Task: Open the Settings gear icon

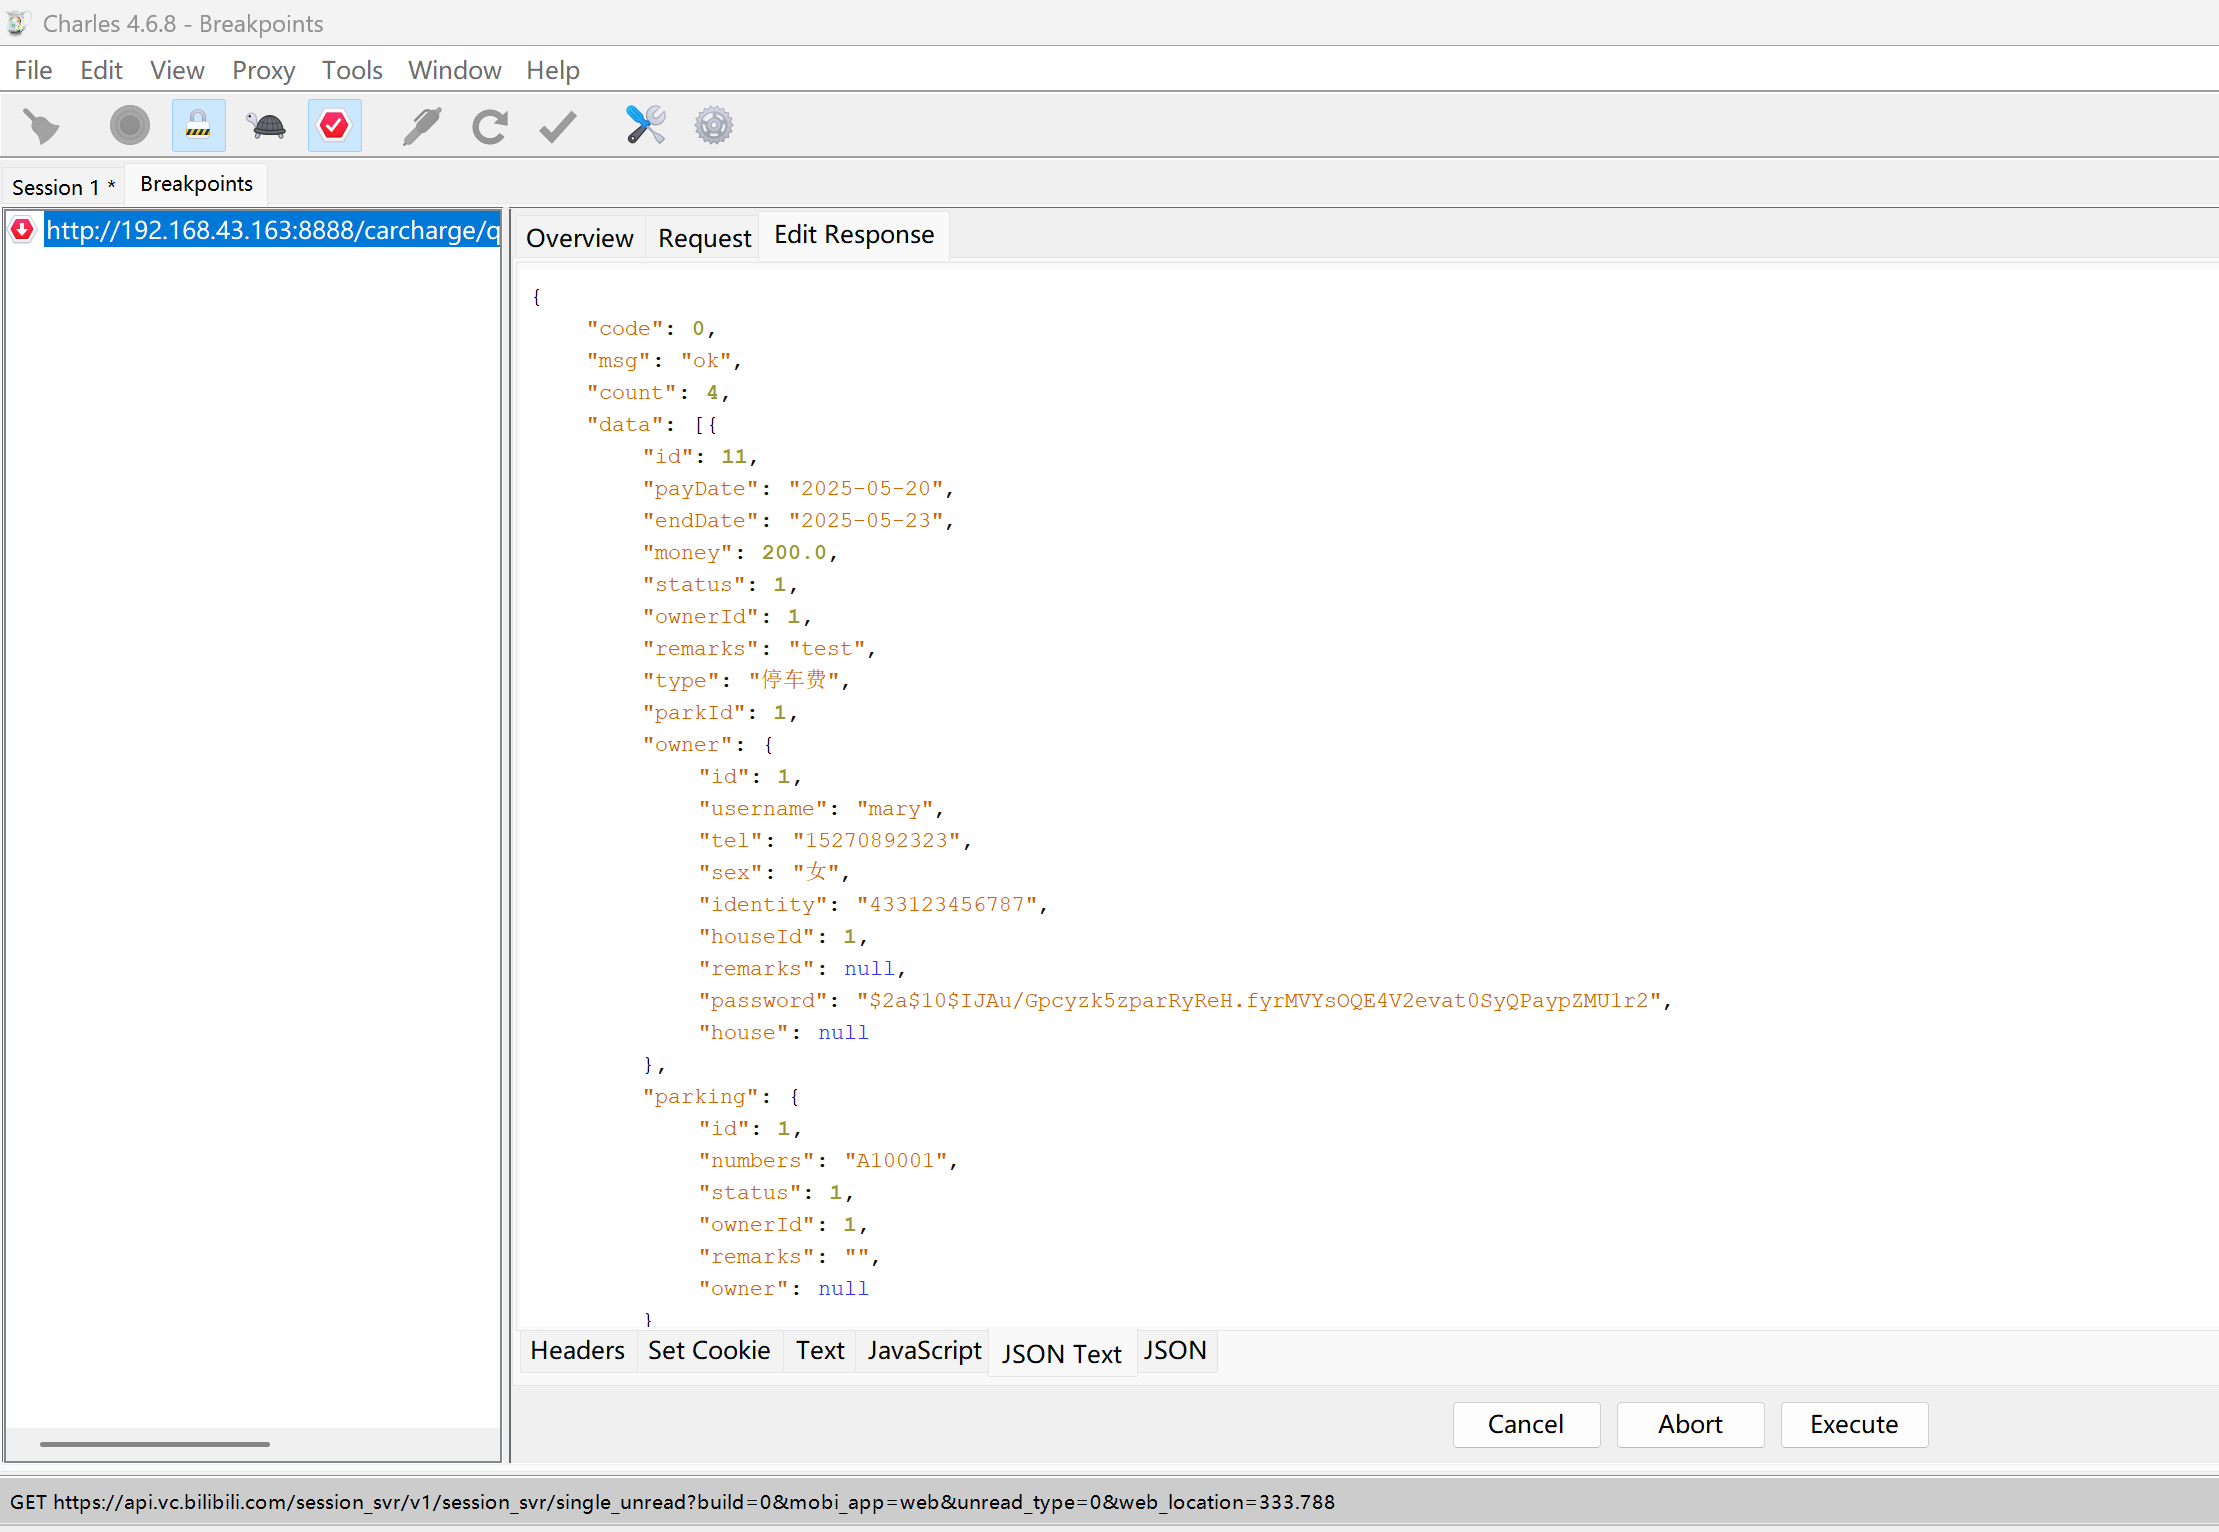Action: click(714, 126)
